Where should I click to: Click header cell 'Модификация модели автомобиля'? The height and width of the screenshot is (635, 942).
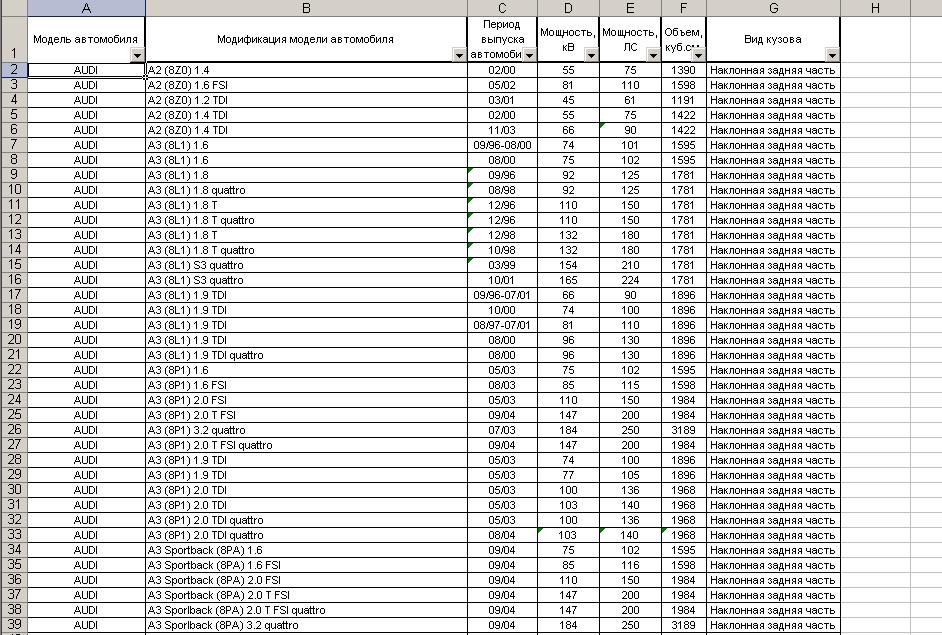(306, 40)
